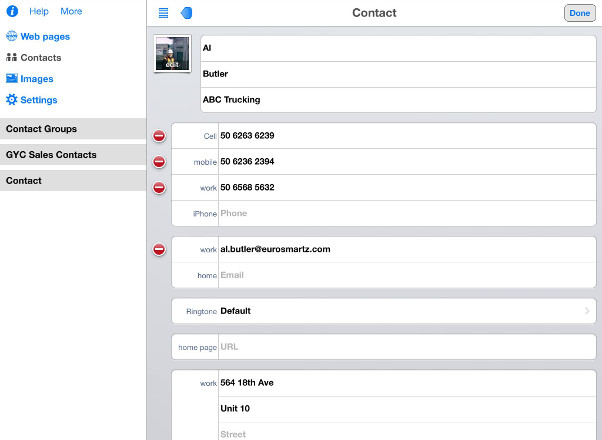Click the empty URL field
This screenshot has height=440, width=602.
pos(407,347)
